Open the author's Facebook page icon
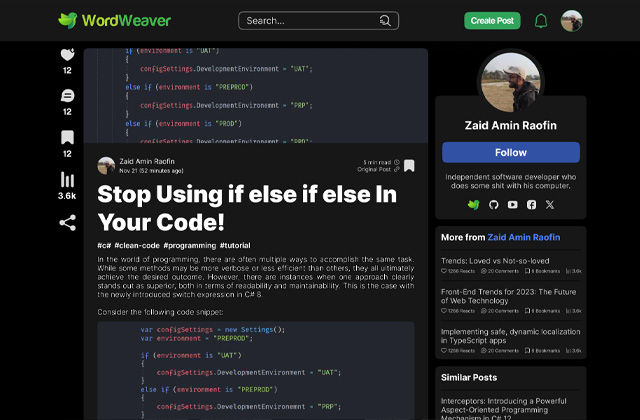 pyautogui.click(x=531, y=204)
